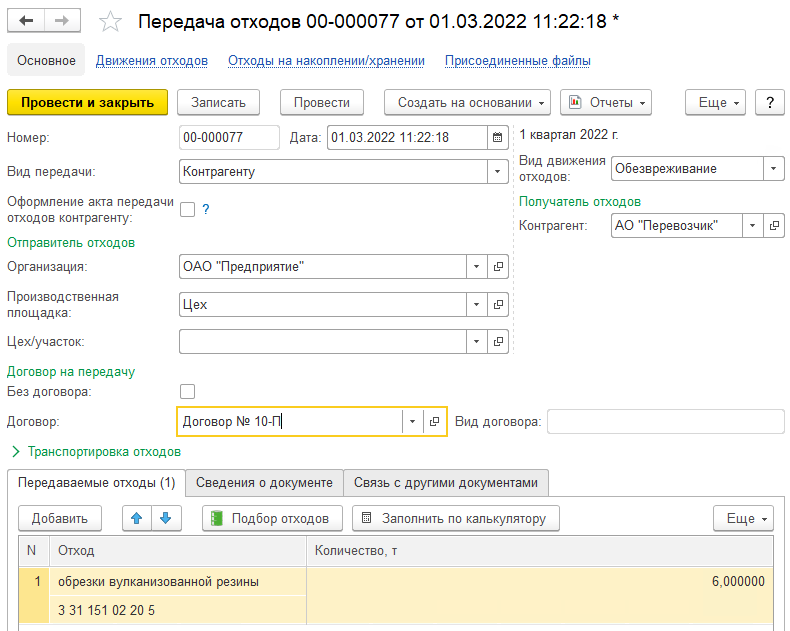Open the Производственная площадка dropdown list
Viewport: 790px width, 631px height.
(476, 304)
